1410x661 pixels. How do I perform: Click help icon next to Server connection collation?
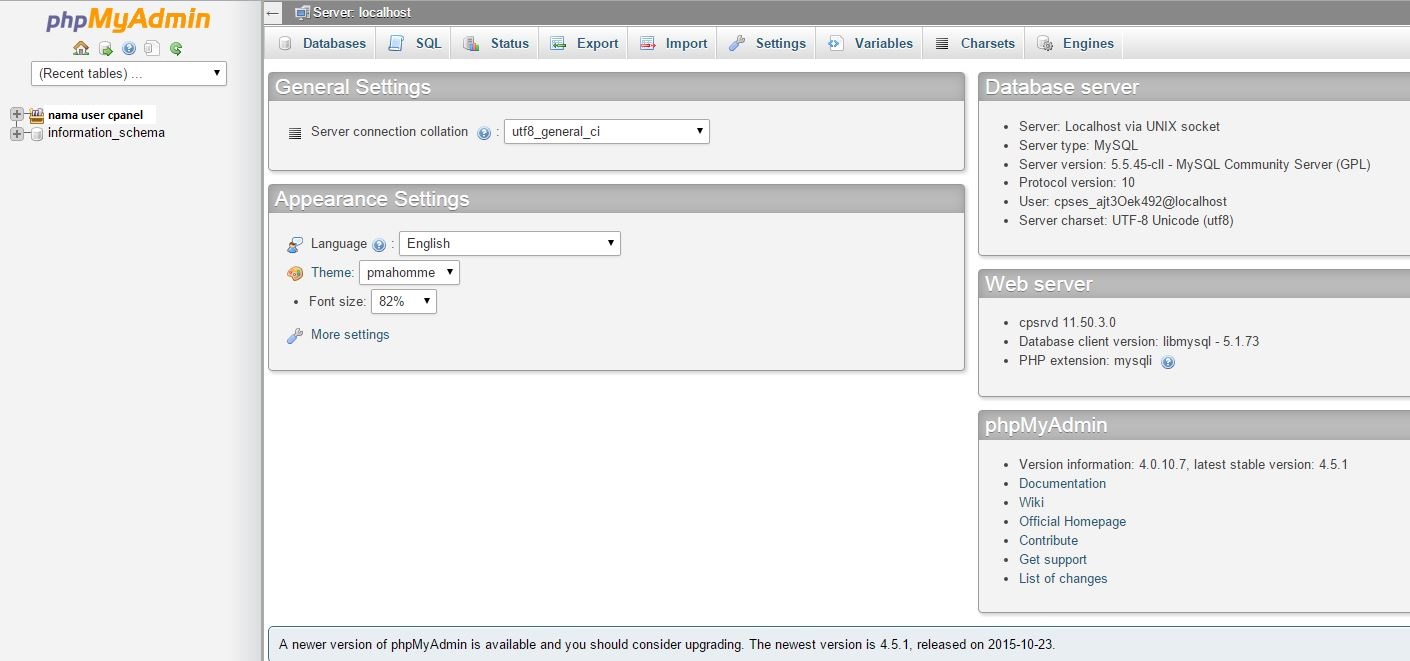click(x=484, y=133)
